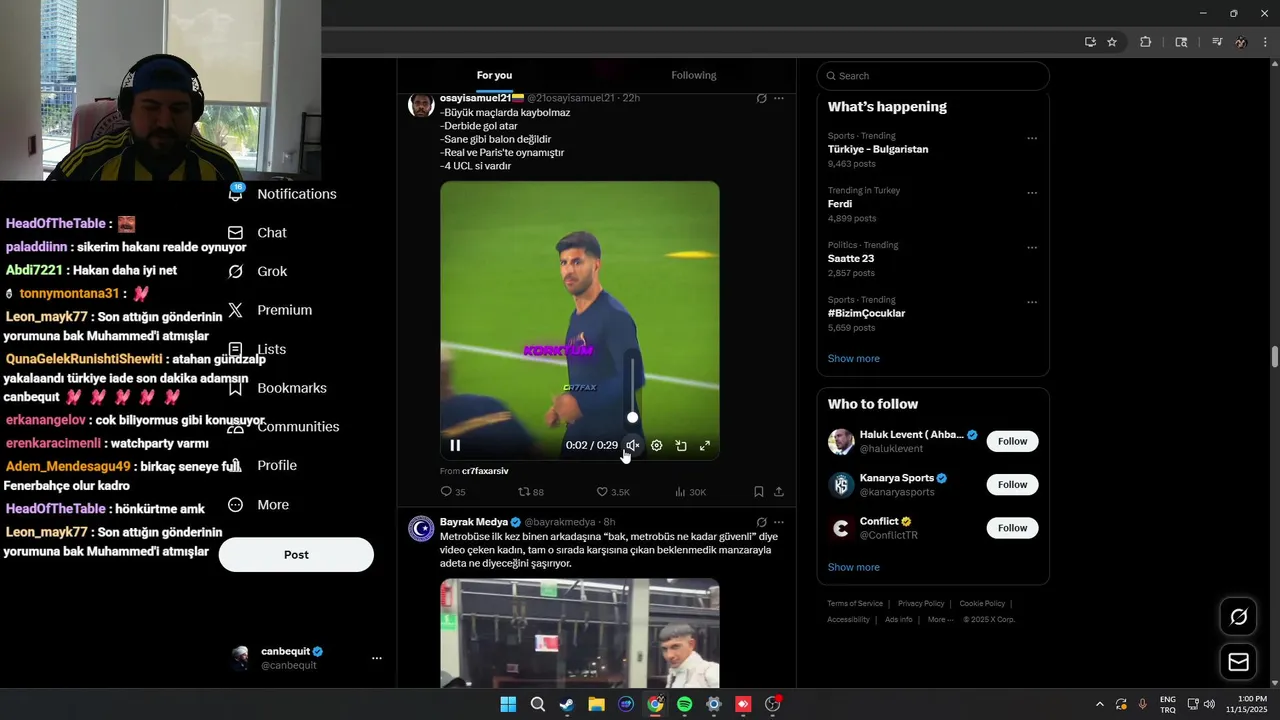This screenshot has width=1280, height=720.
Task: Open File Explorer from taskbar
Action: click(596, 704)
